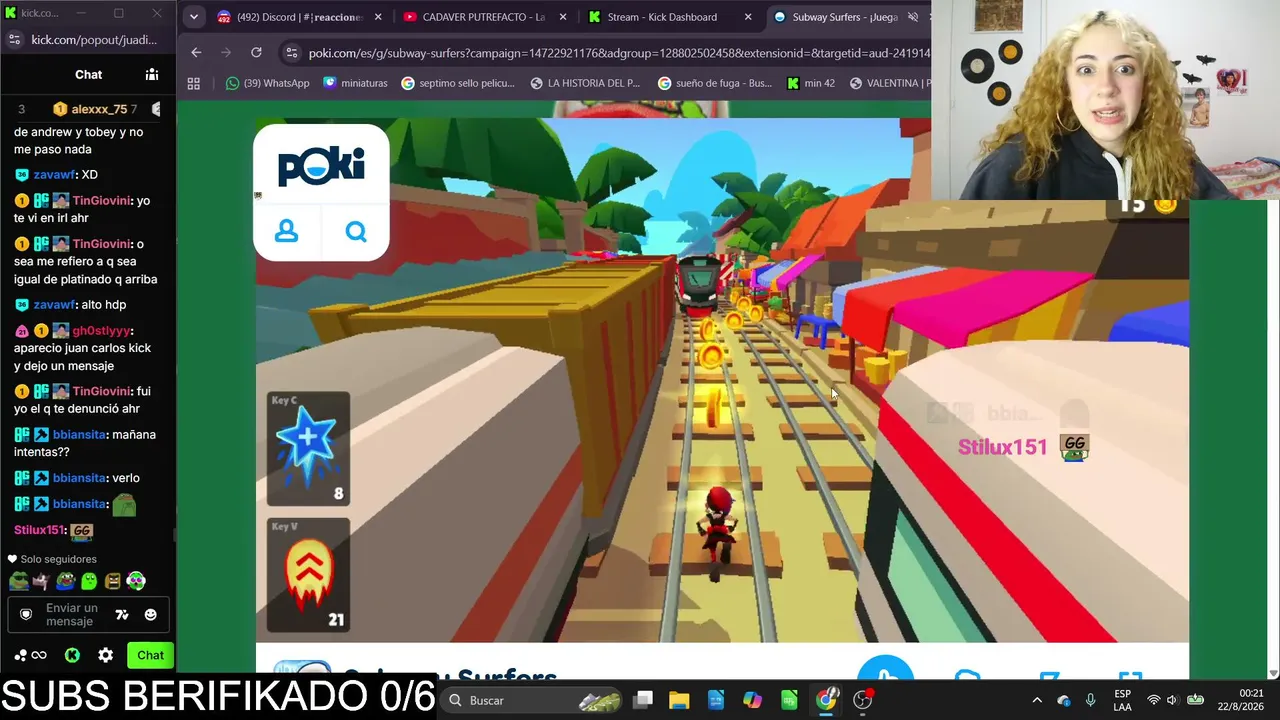
Task: Click Kick popout address kick.com/popout/juadi...
Action: [x=94, y=40]
